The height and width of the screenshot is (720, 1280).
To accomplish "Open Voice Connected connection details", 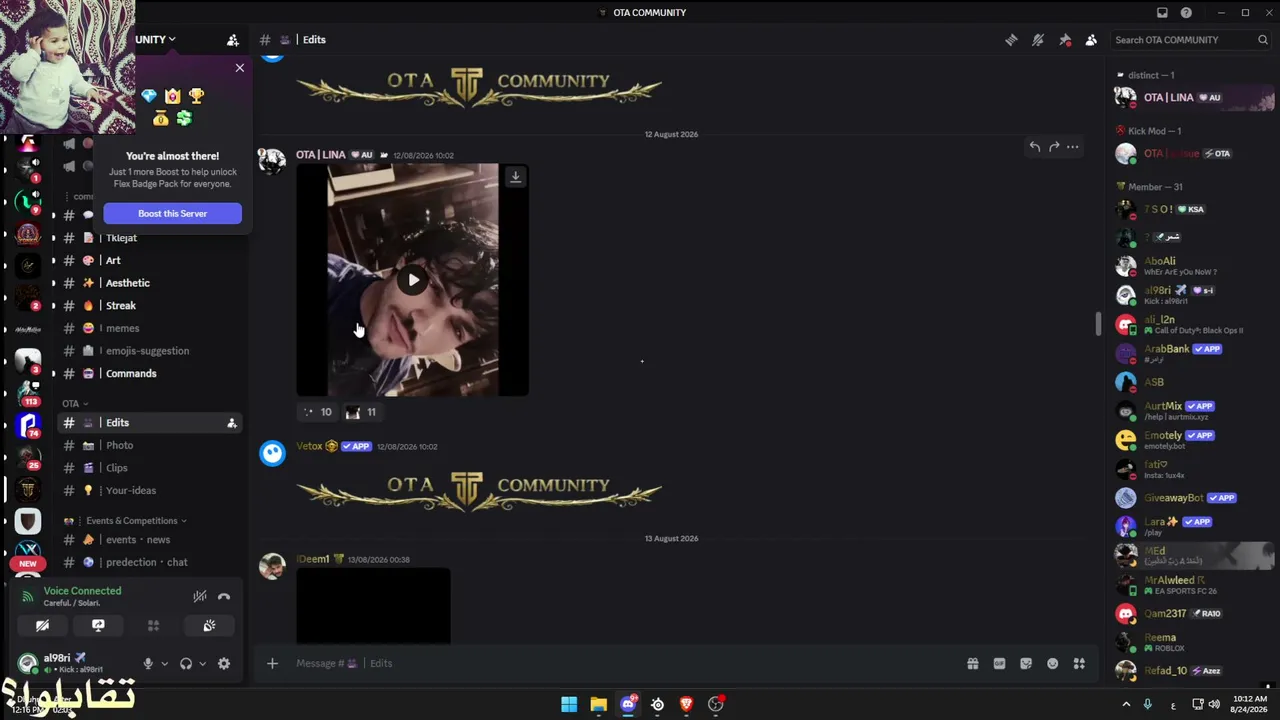I will click(82, 591).
